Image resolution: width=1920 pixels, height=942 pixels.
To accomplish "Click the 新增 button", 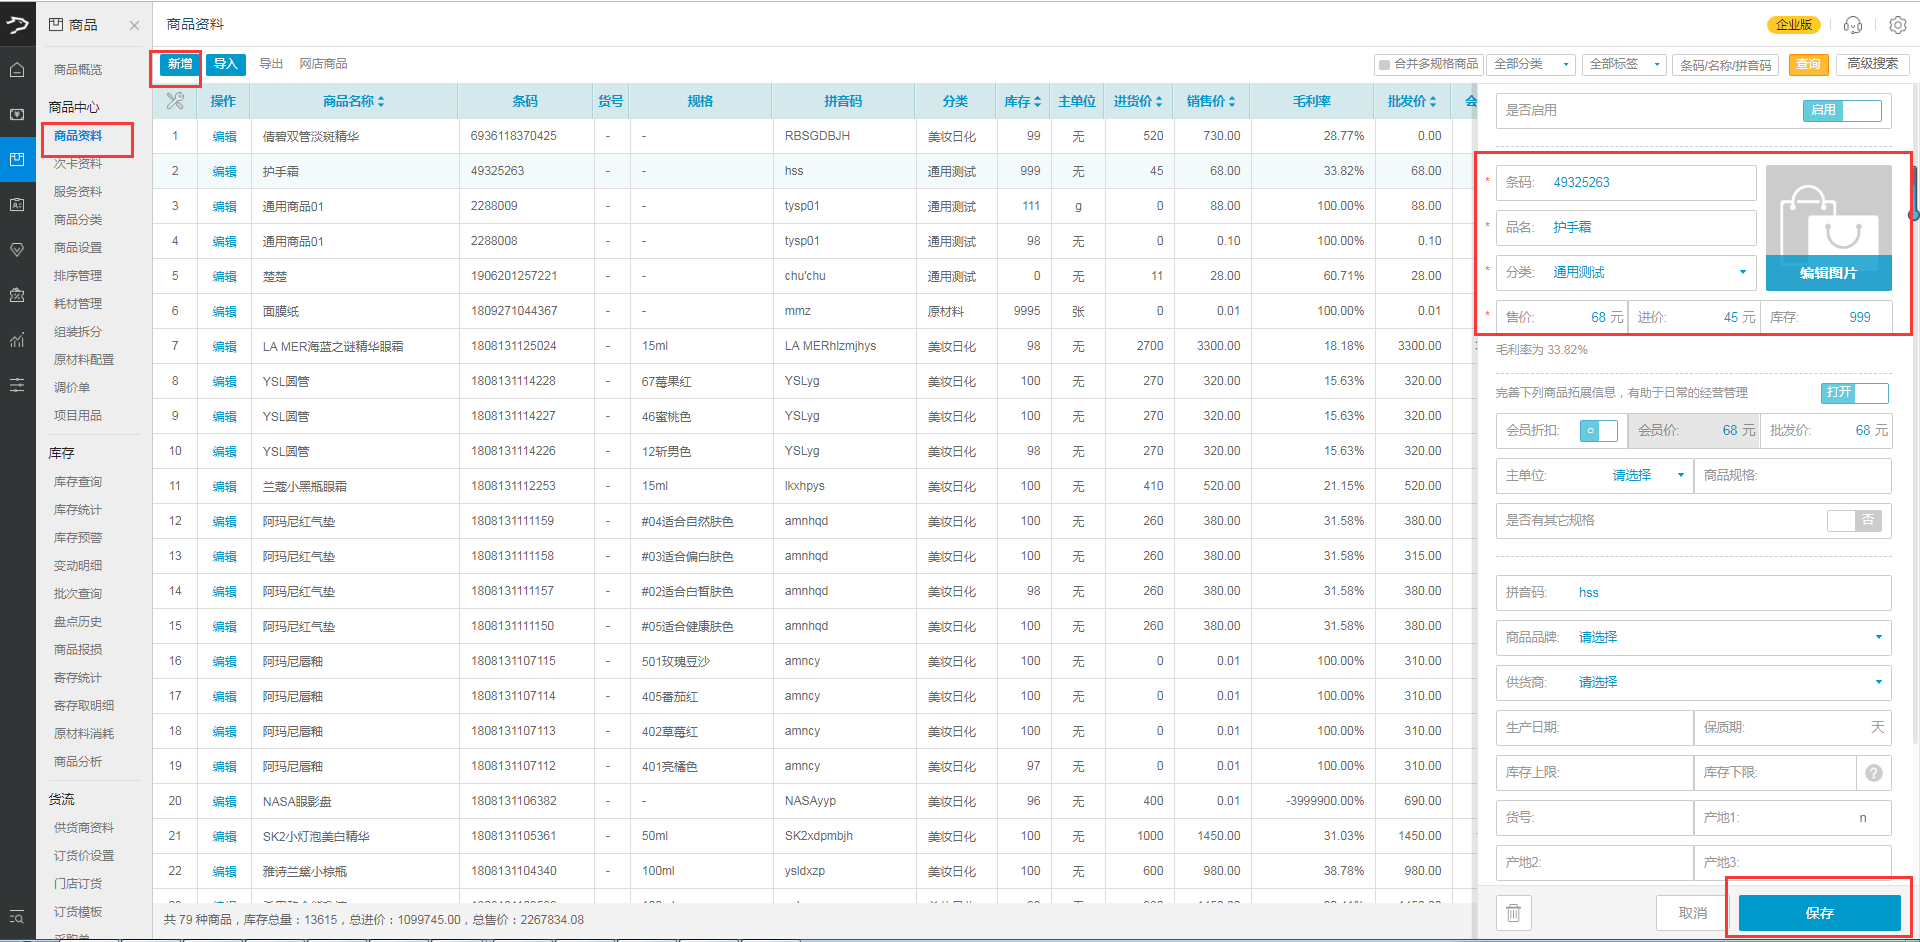I will (180, 64).
